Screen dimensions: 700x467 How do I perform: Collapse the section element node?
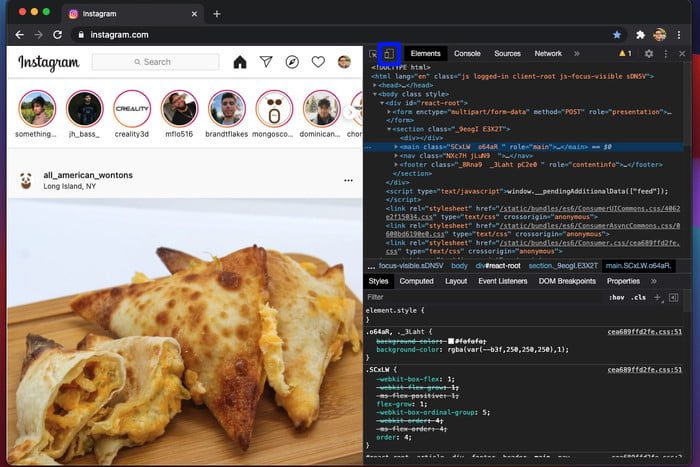pos(389,129)
